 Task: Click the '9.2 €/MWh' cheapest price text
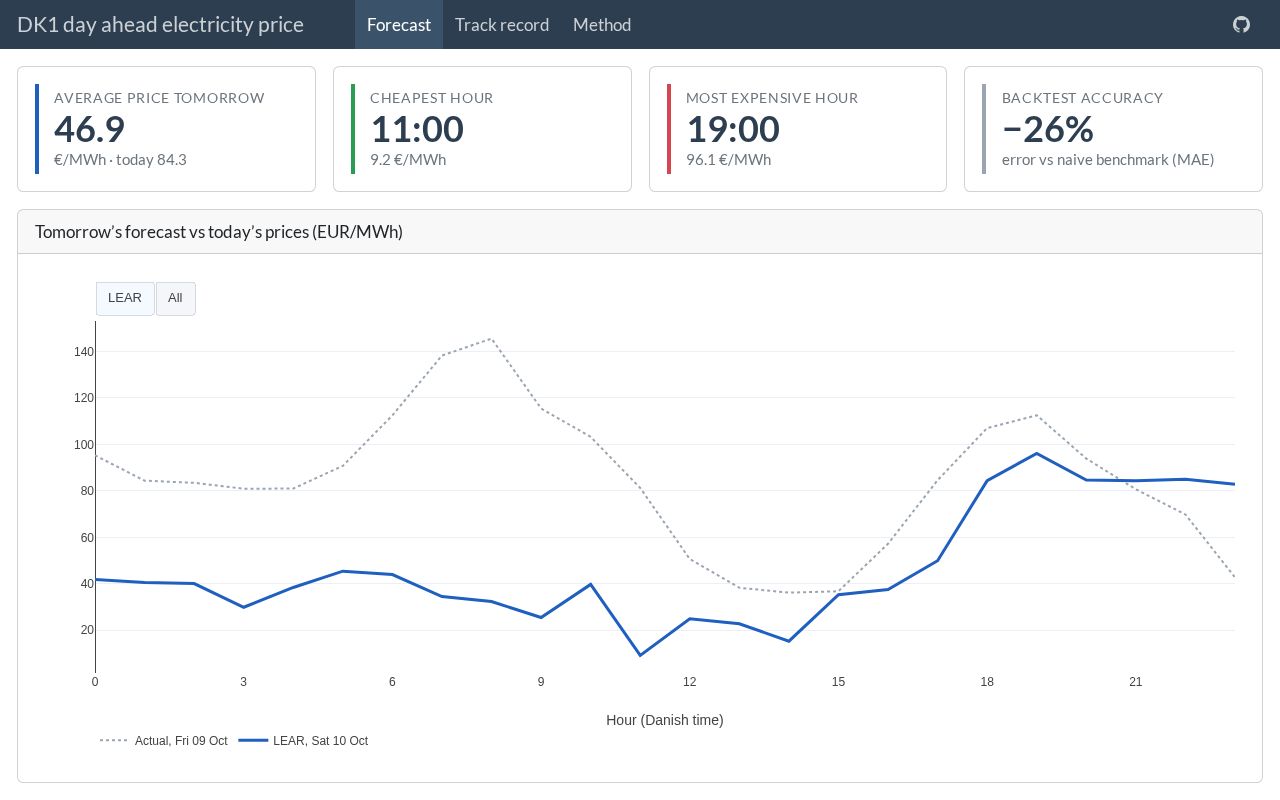pyautogui.click(x=408, y=160)
